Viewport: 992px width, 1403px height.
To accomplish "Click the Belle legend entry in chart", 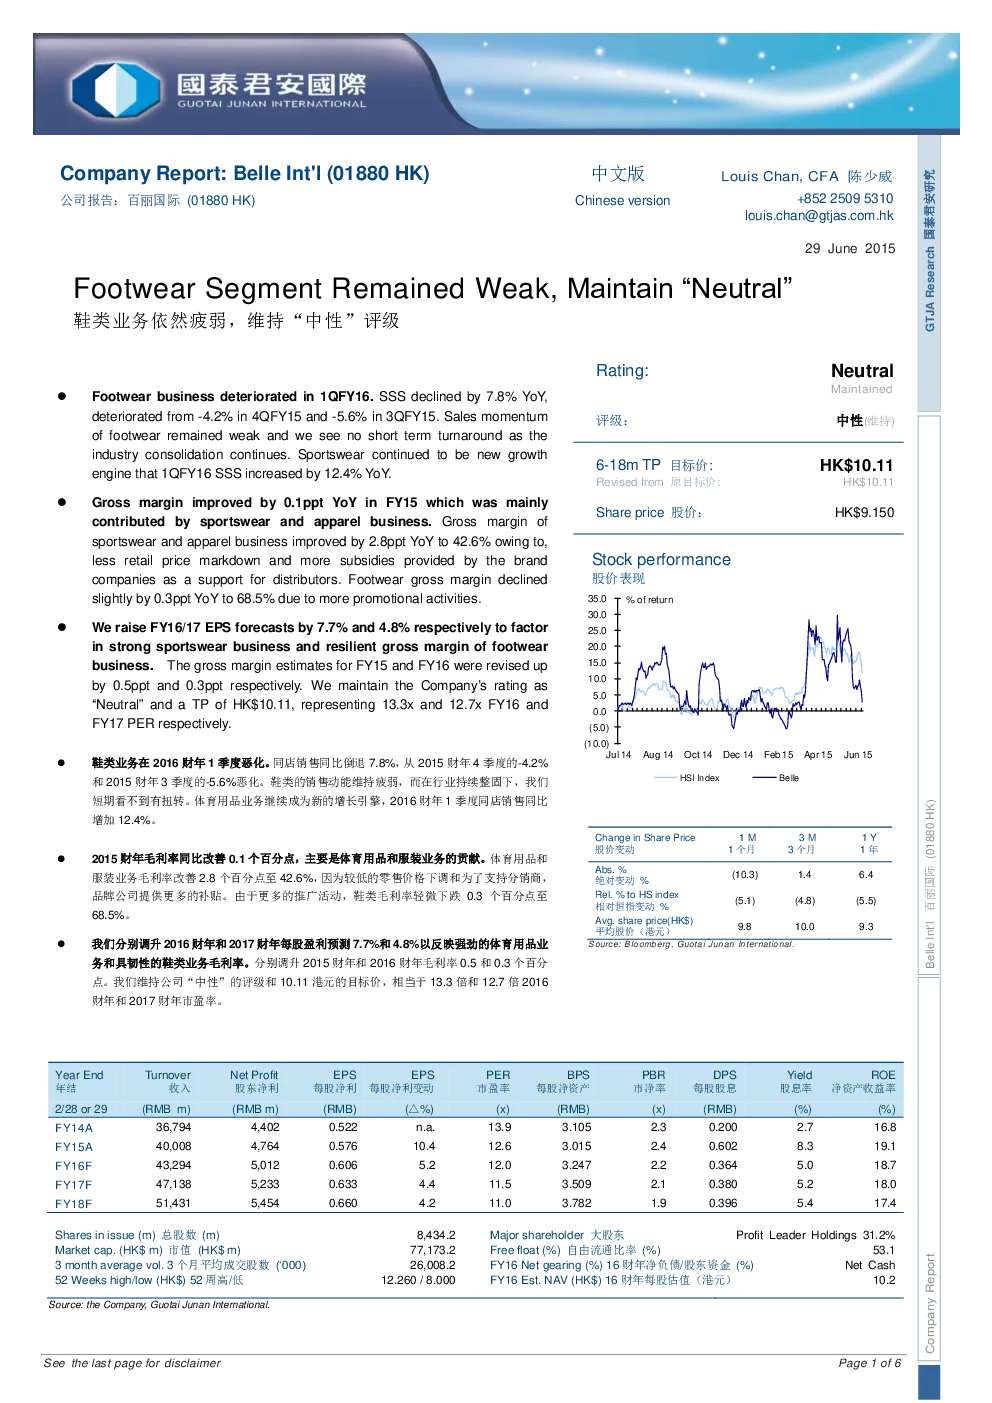I will pyautogui.click(x=777, y=778).
